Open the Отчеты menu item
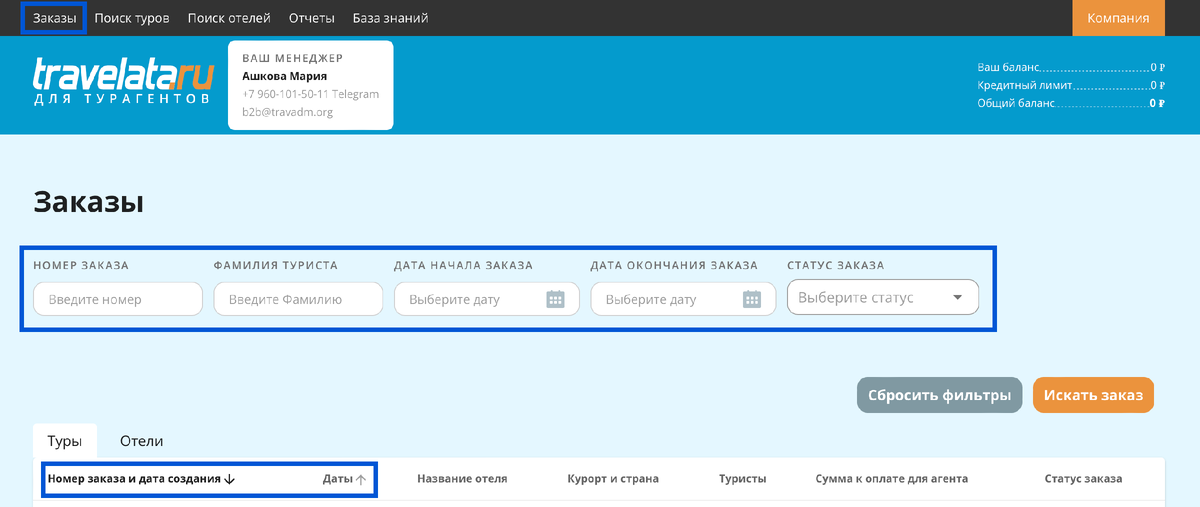This screenshot has width=1200, height=507. click(311, 18)
